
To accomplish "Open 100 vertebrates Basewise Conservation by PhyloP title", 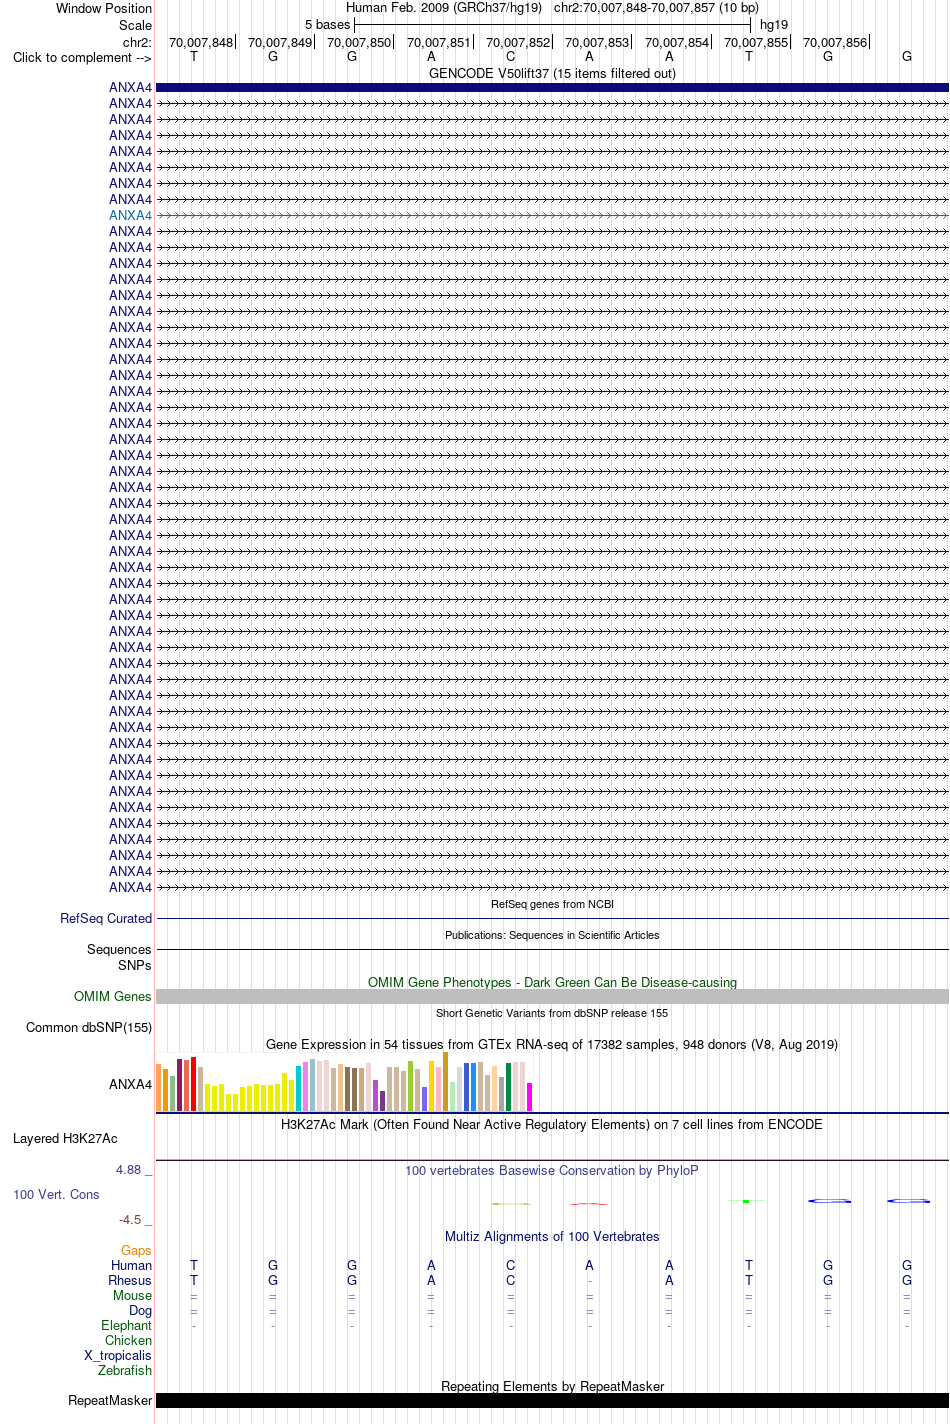I will coord(552,1170).
